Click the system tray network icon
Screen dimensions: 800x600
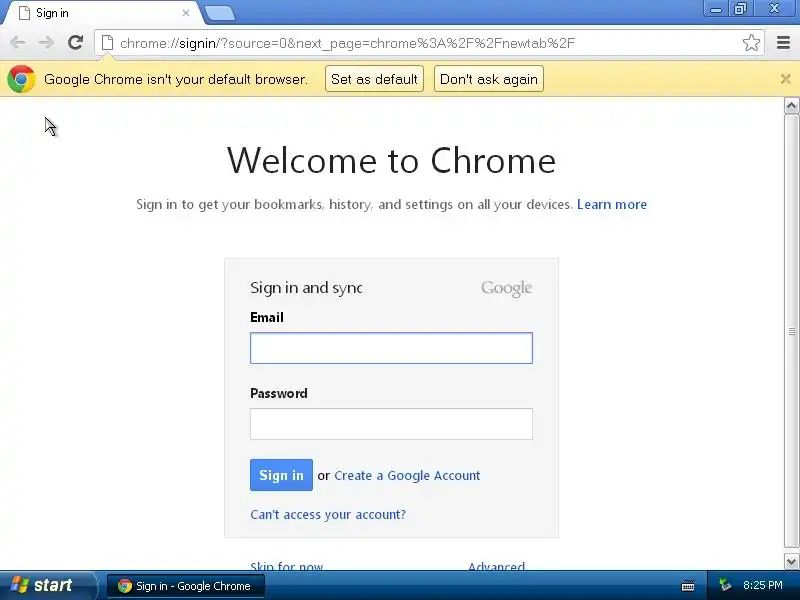point(724,585)
